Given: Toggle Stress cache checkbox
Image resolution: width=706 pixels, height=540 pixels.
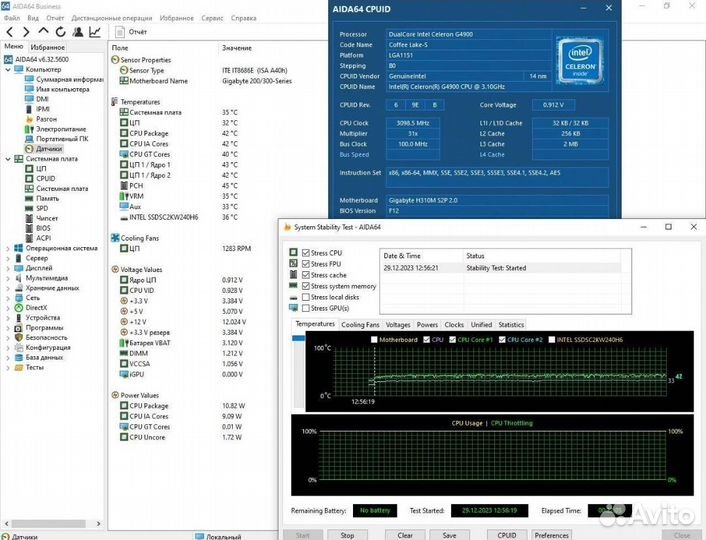Looking at the screenshot, I should (306, 275).
